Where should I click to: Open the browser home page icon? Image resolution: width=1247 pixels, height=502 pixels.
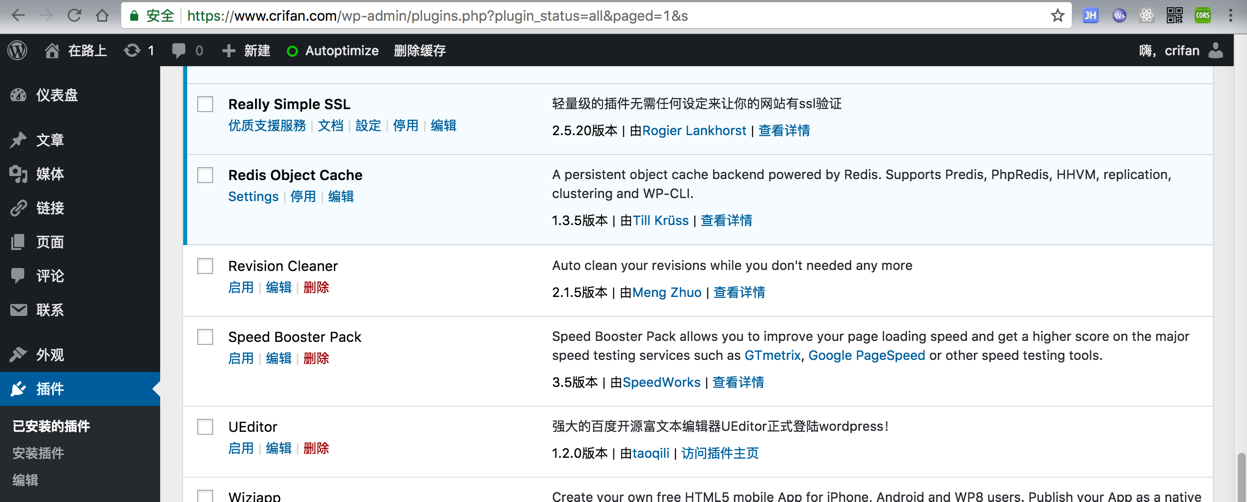102,15
